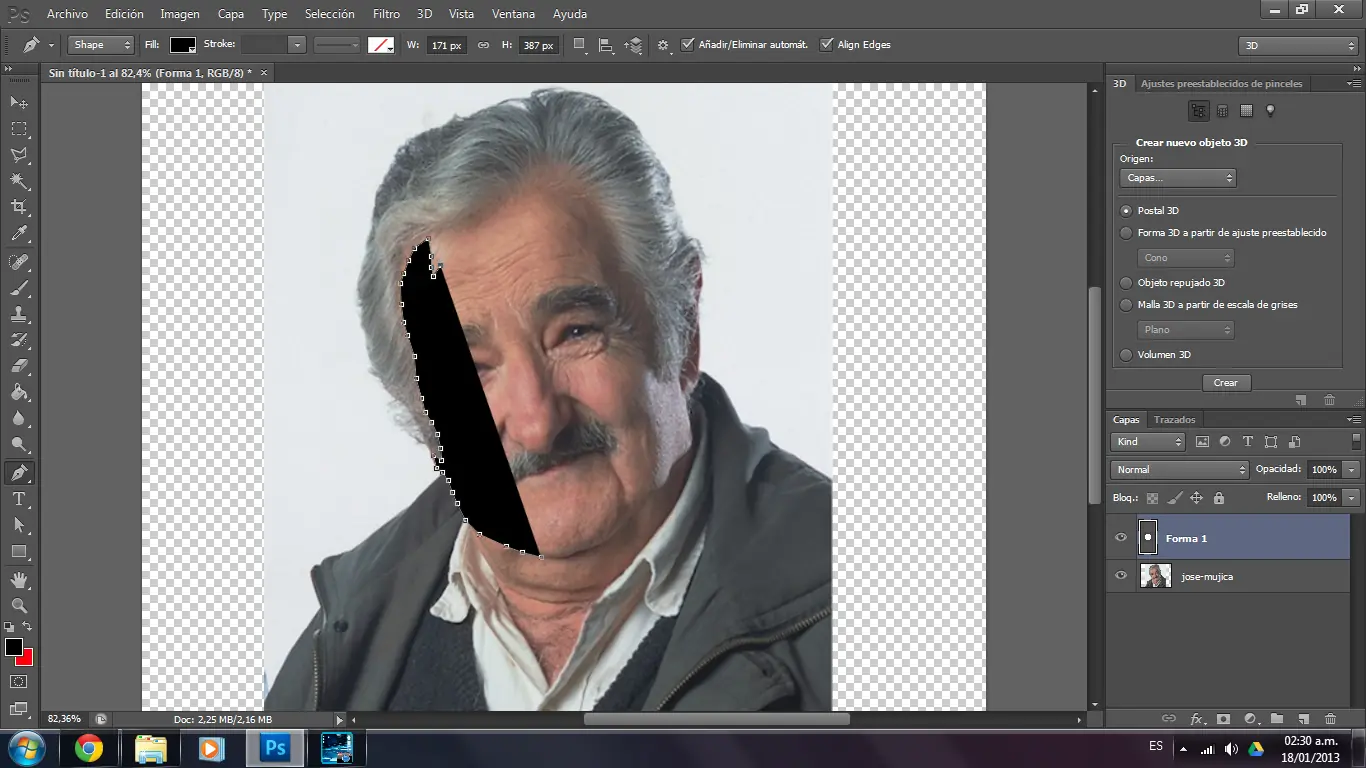Add a layer mask

point(1224,719)
